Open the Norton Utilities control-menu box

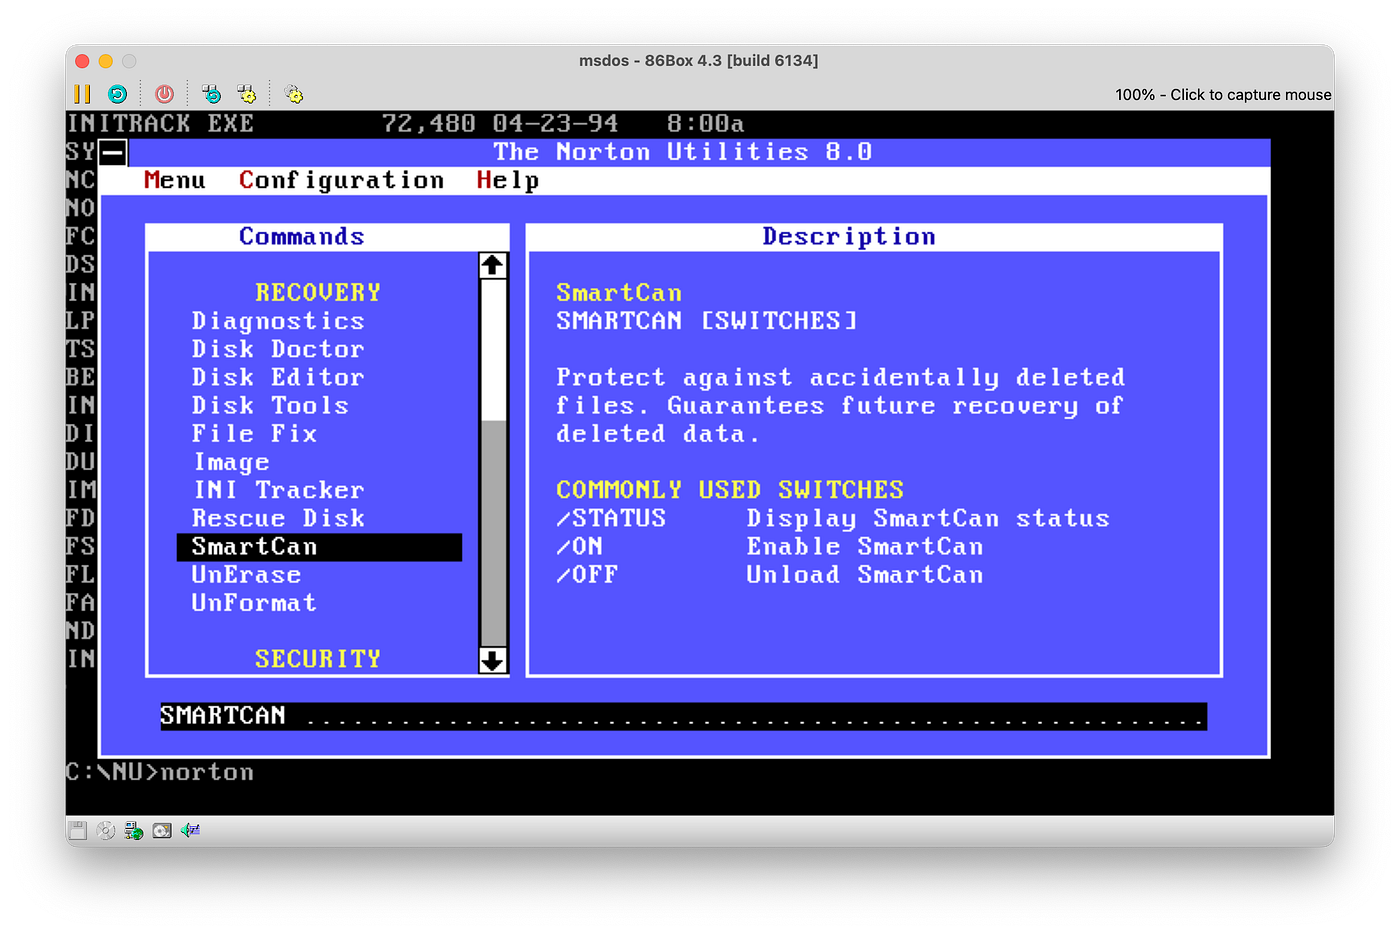point(113,152)
